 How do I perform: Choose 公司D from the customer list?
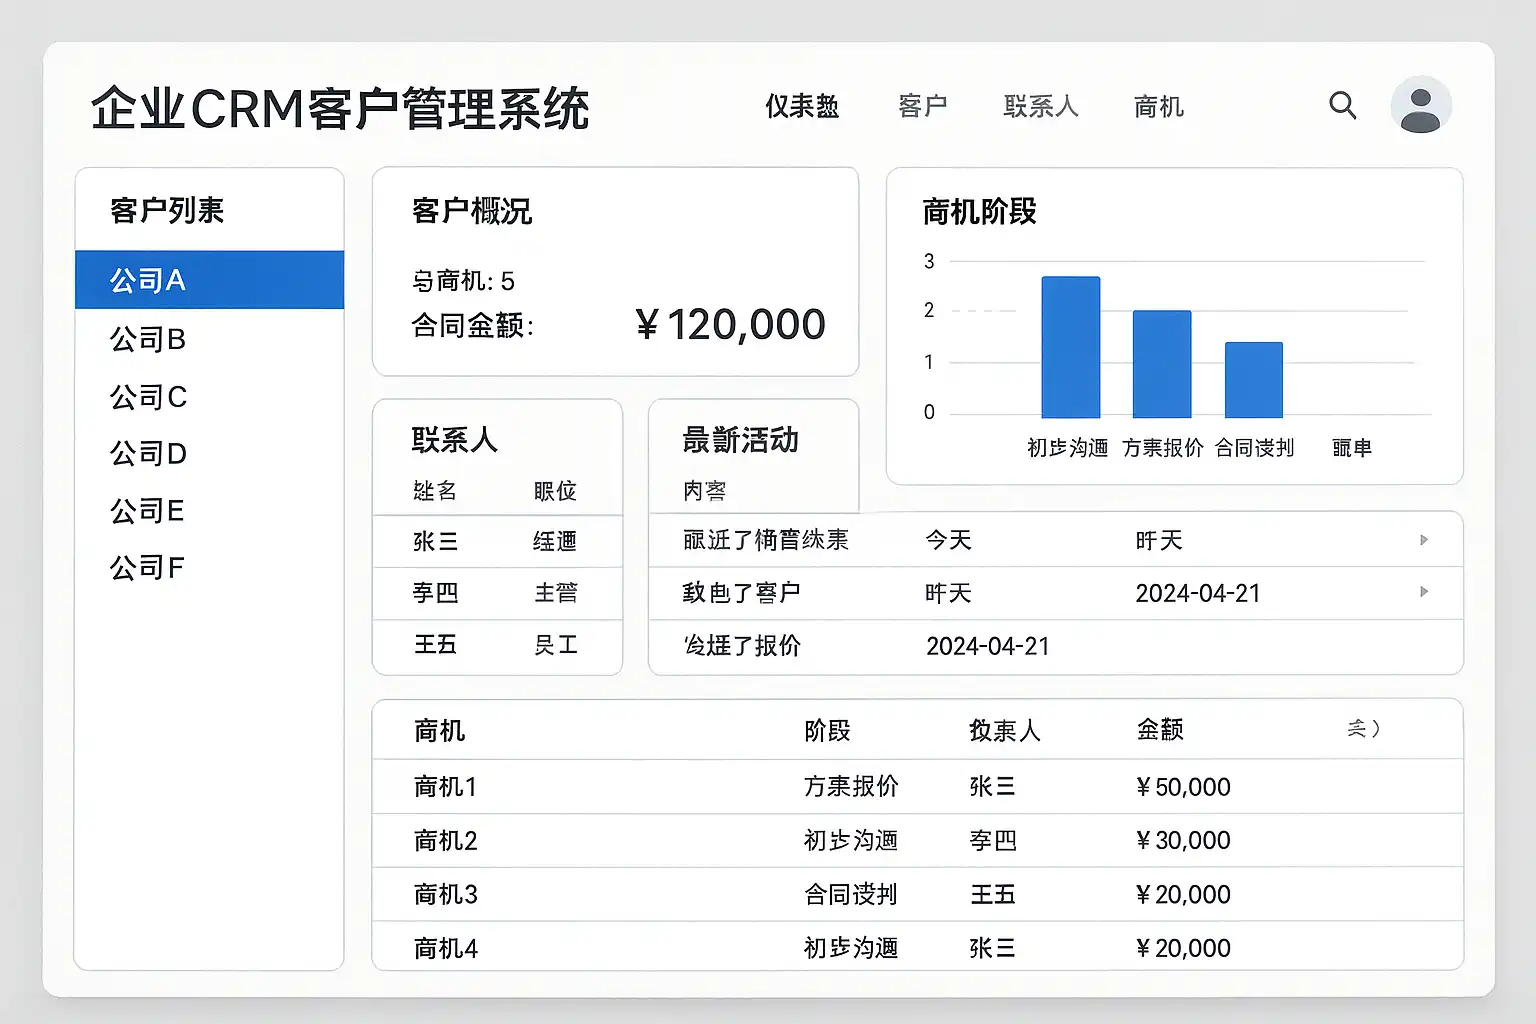[x=148, y=454]
